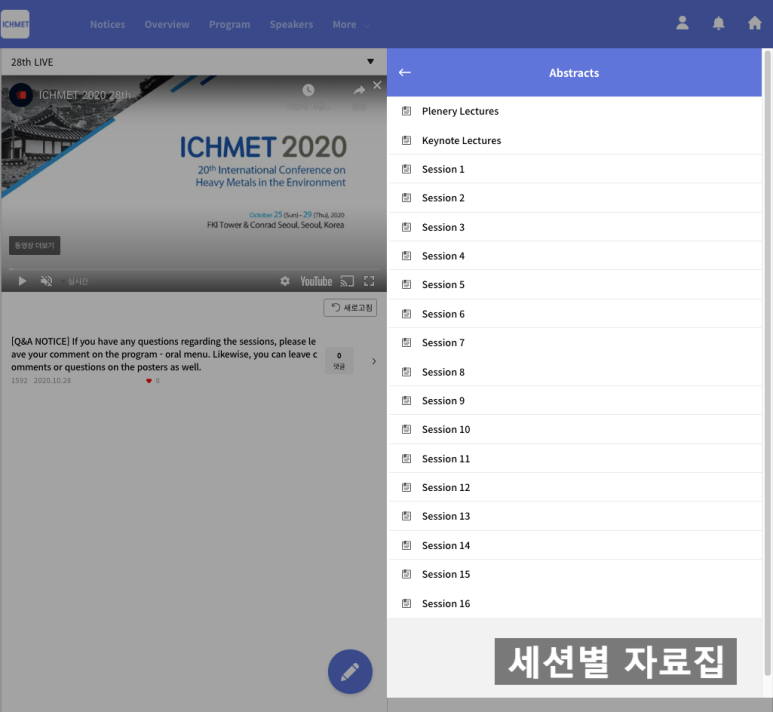Open Session 4 abstracts

coord(575,256)
